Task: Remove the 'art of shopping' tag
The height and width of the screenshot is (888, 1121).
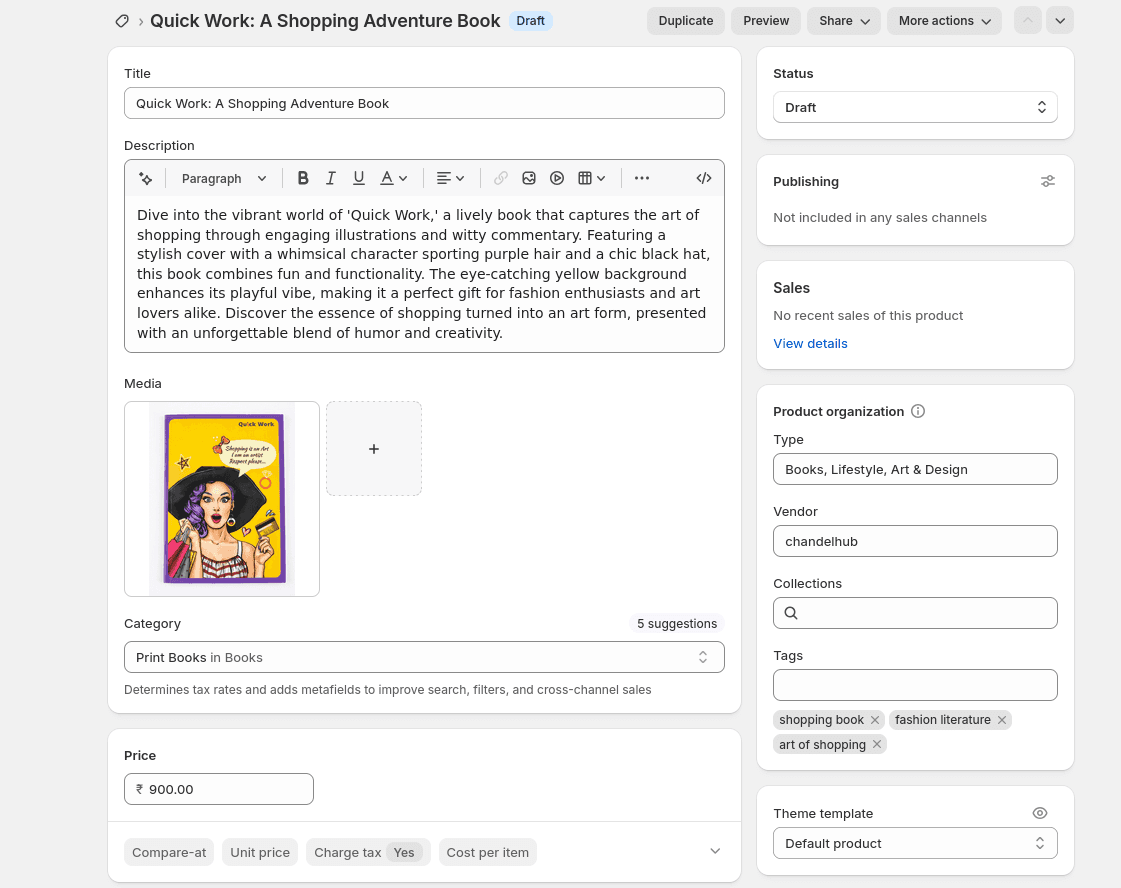Action: (x=876, y=745)
